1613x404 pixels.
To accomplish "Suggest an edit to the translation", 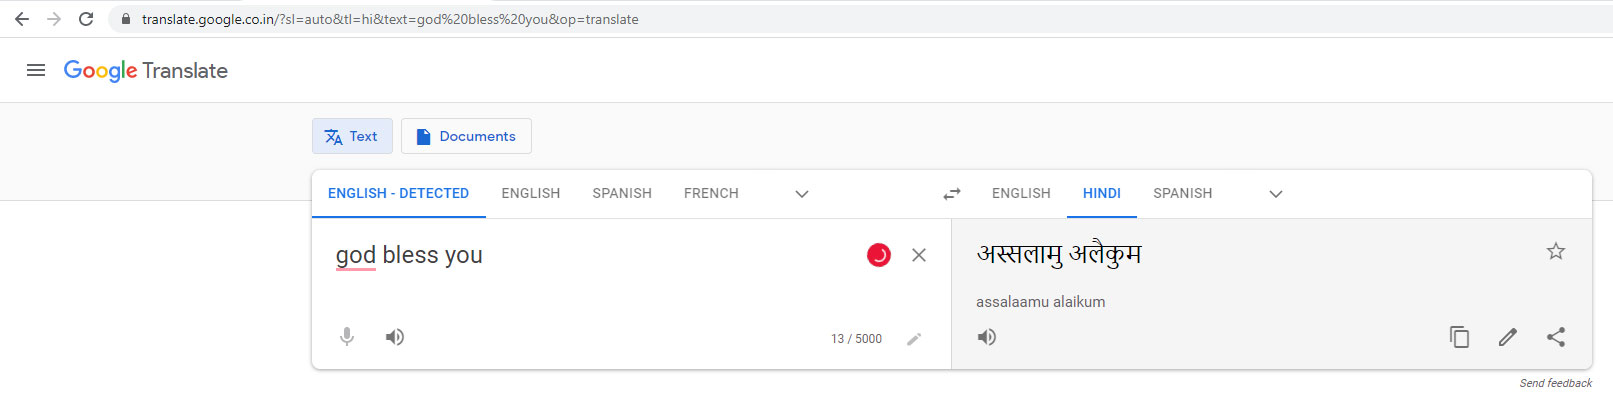I will click(x=1507, y=337).
